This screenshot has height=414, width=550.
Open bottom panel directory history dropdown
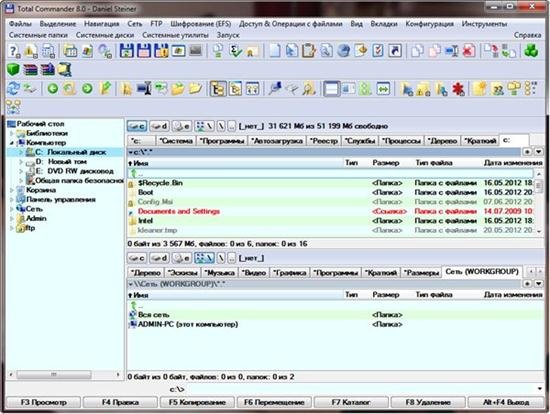(539, 284)
